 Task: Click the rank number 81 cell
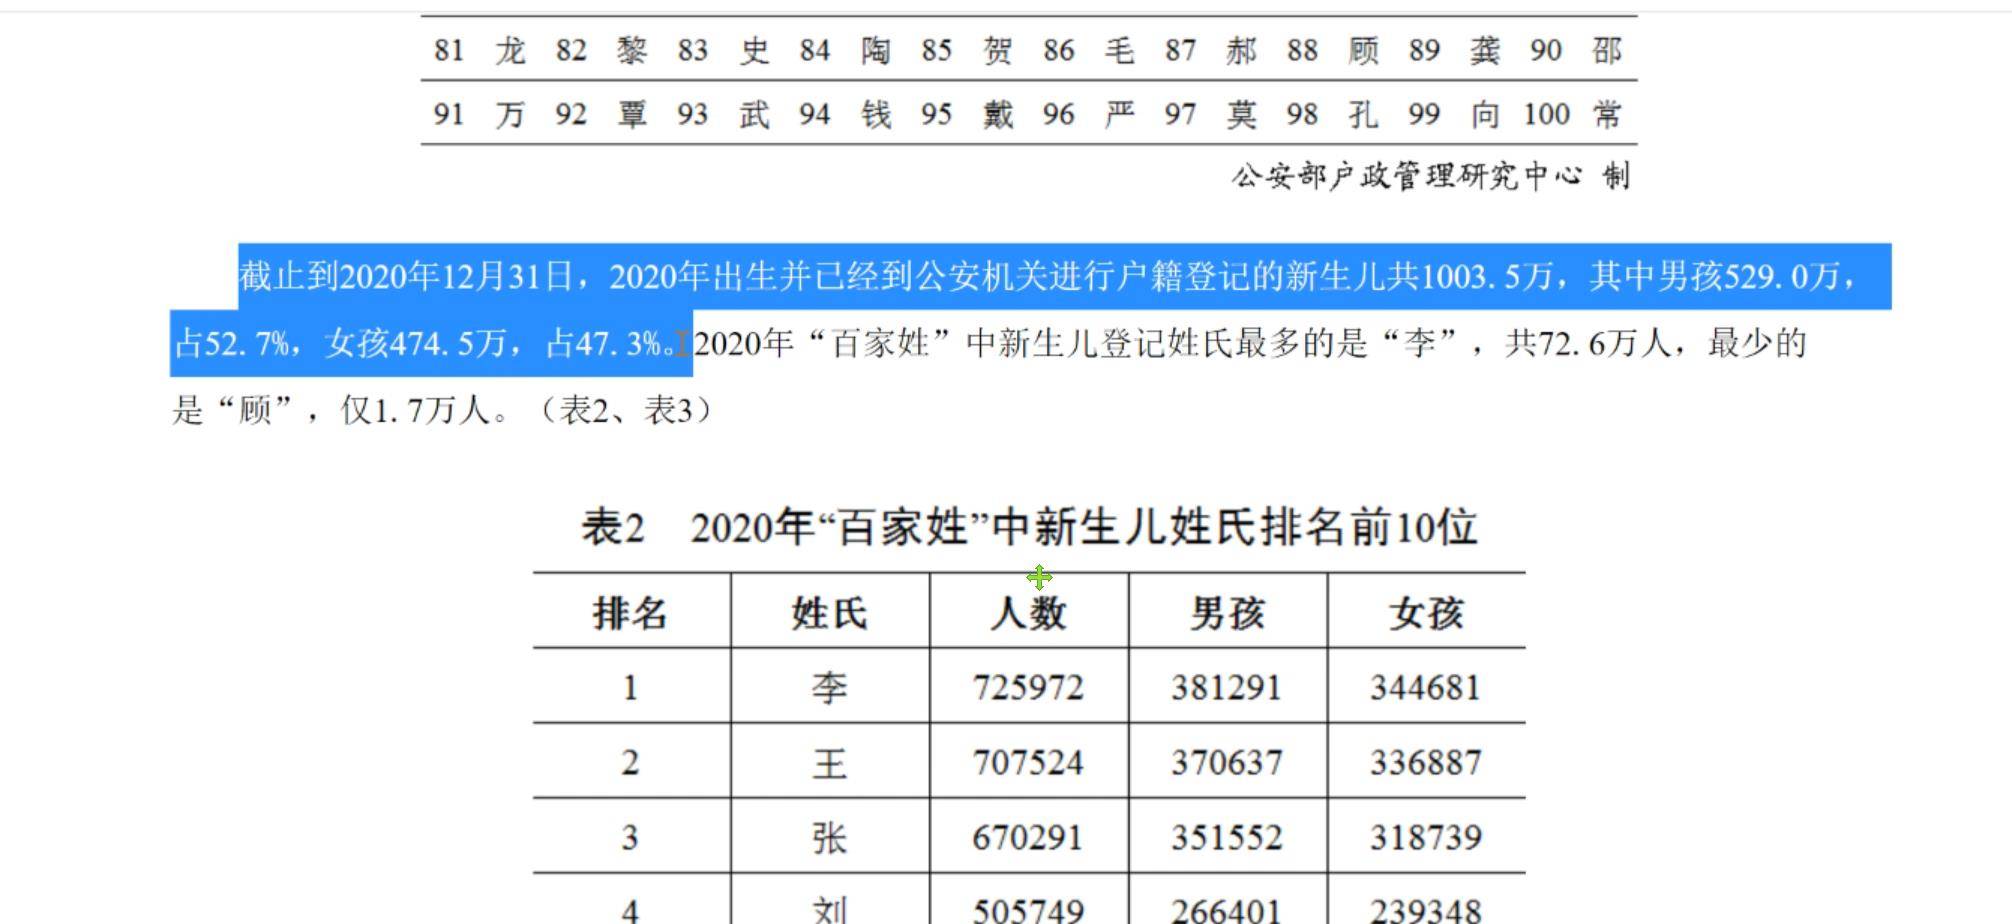[x=449, y=50]
